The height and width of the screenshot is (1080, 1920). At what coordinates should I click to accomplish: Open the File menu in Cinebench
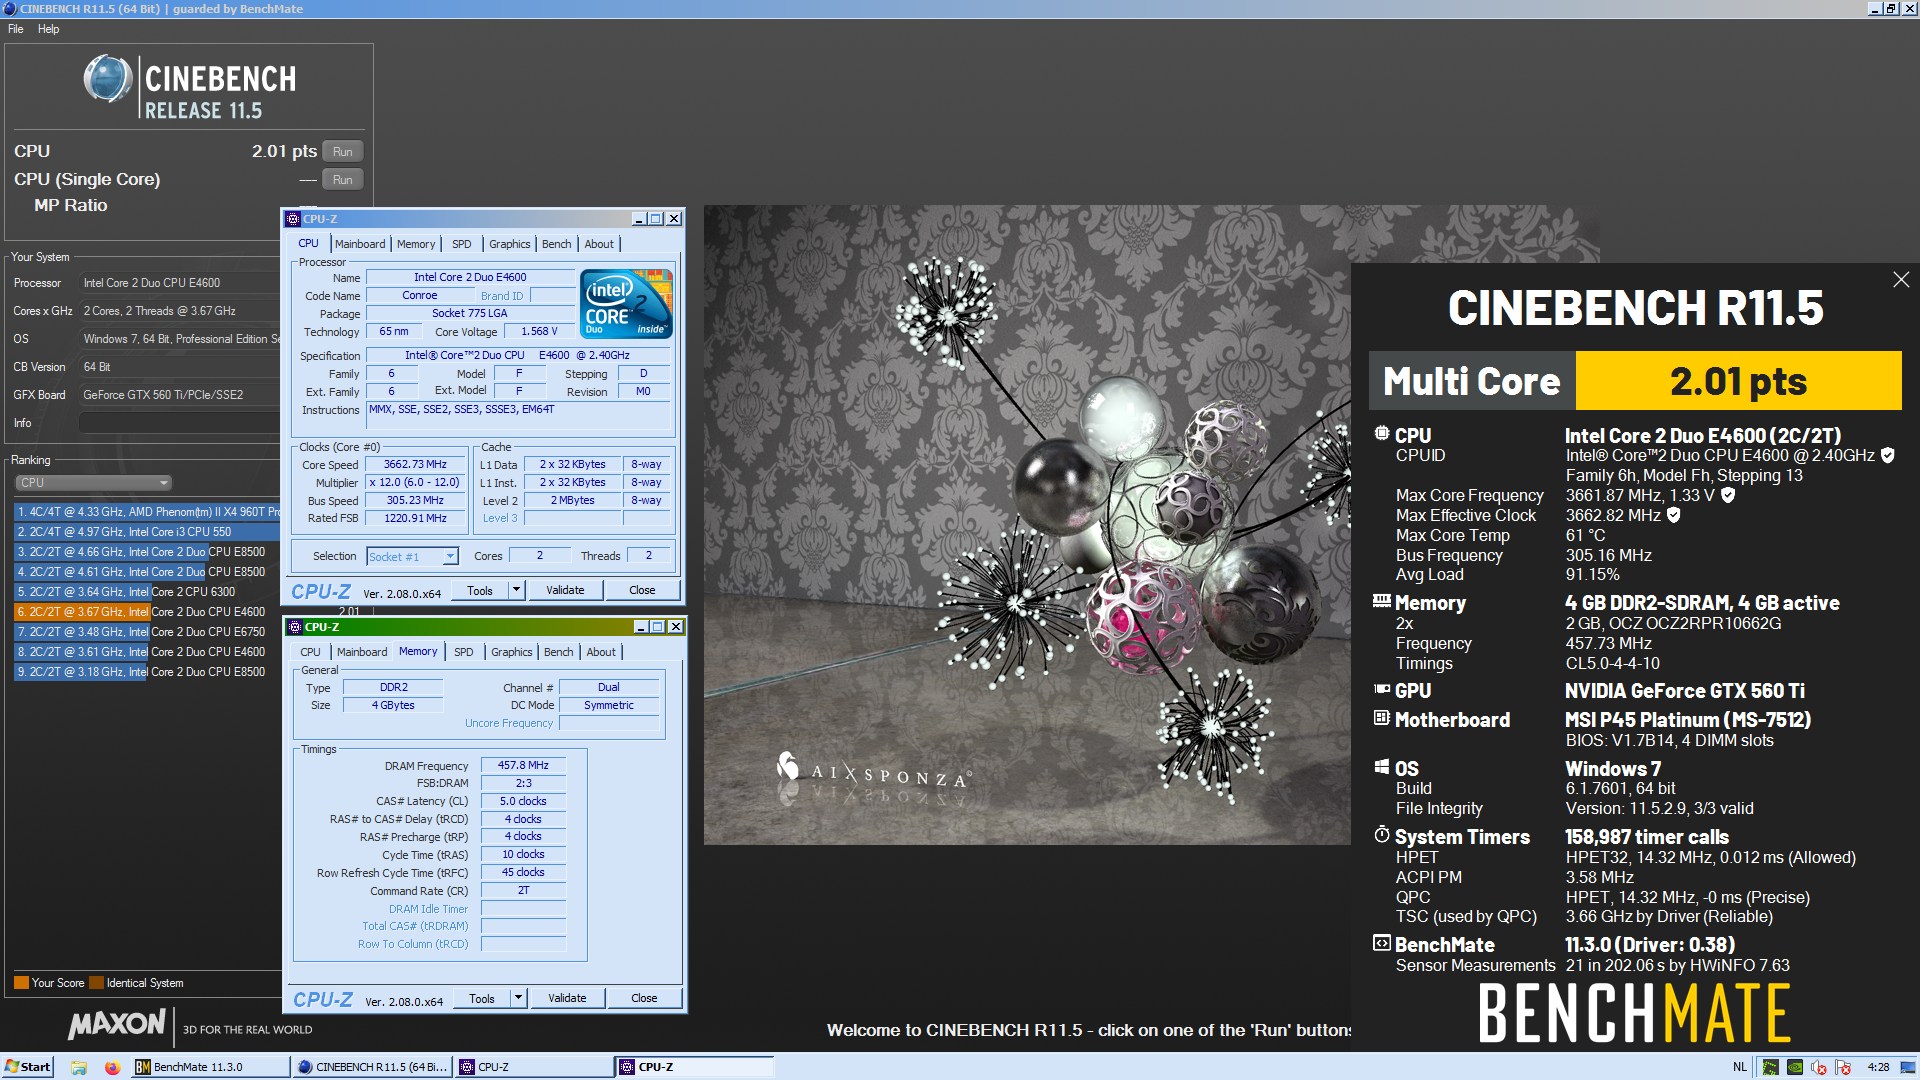pos(16,29)
